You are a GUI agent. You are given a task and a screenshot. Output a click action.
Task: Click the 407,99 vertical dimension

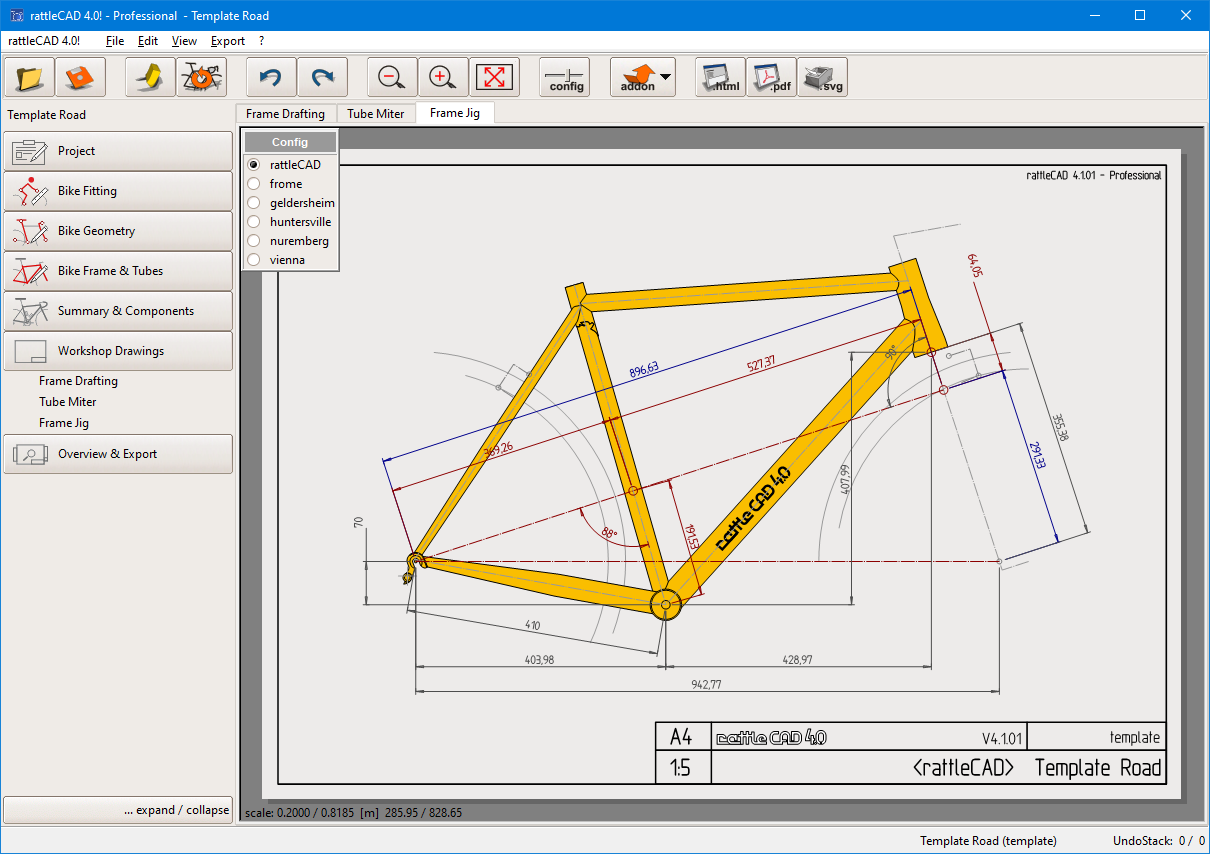845,479
